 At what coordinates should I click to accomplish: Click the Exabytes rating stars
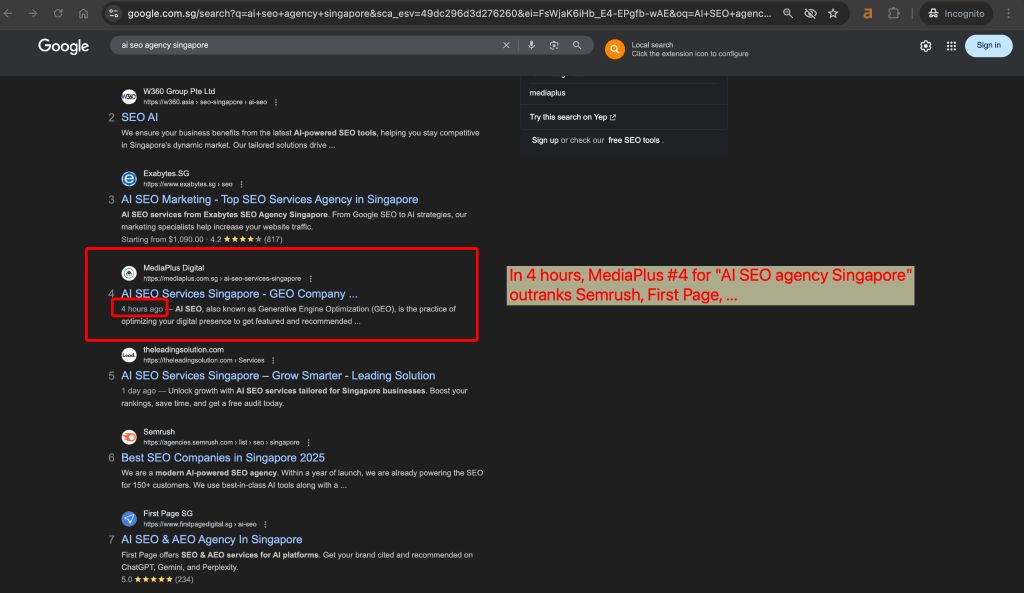[242, 239]
